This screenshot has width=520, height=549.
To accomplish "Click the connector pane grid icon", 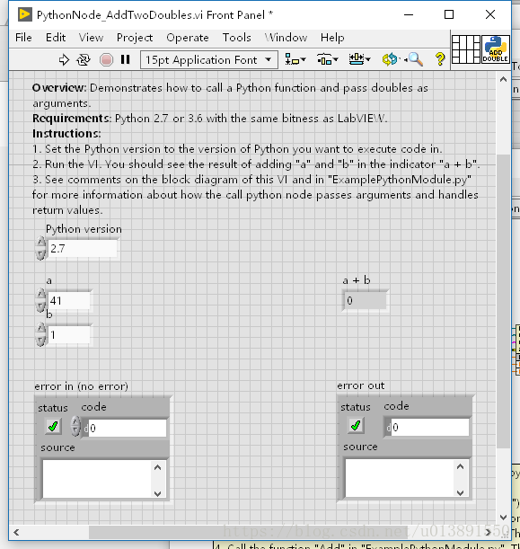I will point(466,49).
